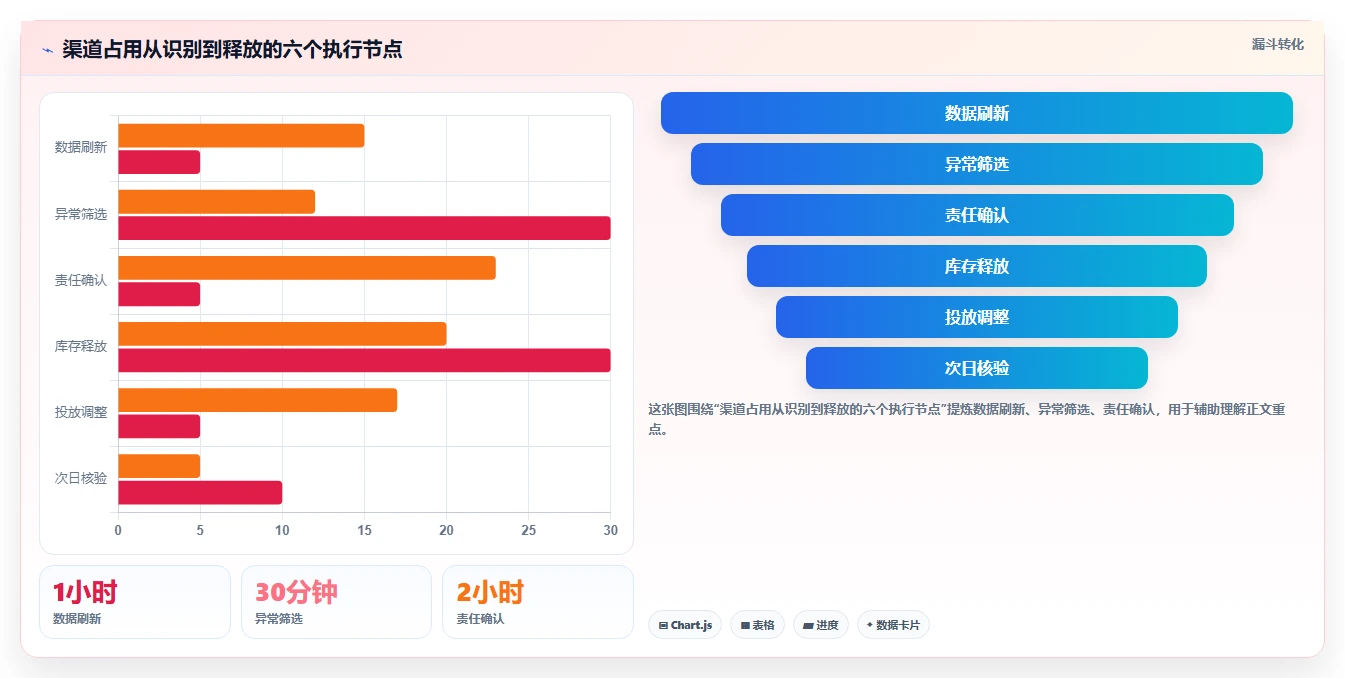This screenshot has width=1345, height=678.
Task: Click the Chart.js tag icon
Action: pos(663,625)
